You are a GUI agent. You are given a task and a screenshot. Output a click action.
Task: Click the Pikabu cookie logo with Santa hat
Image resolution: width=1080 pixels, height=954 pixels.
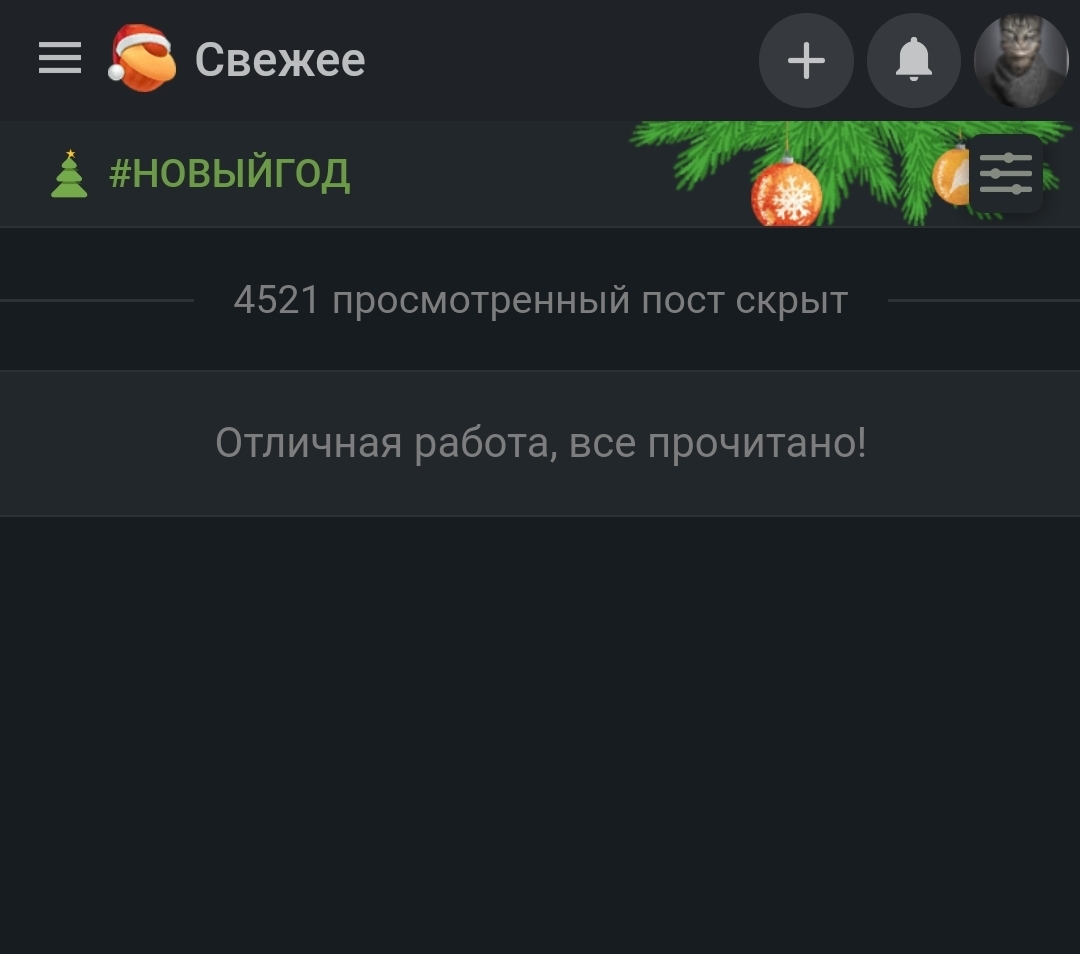[x=143, y=59]
